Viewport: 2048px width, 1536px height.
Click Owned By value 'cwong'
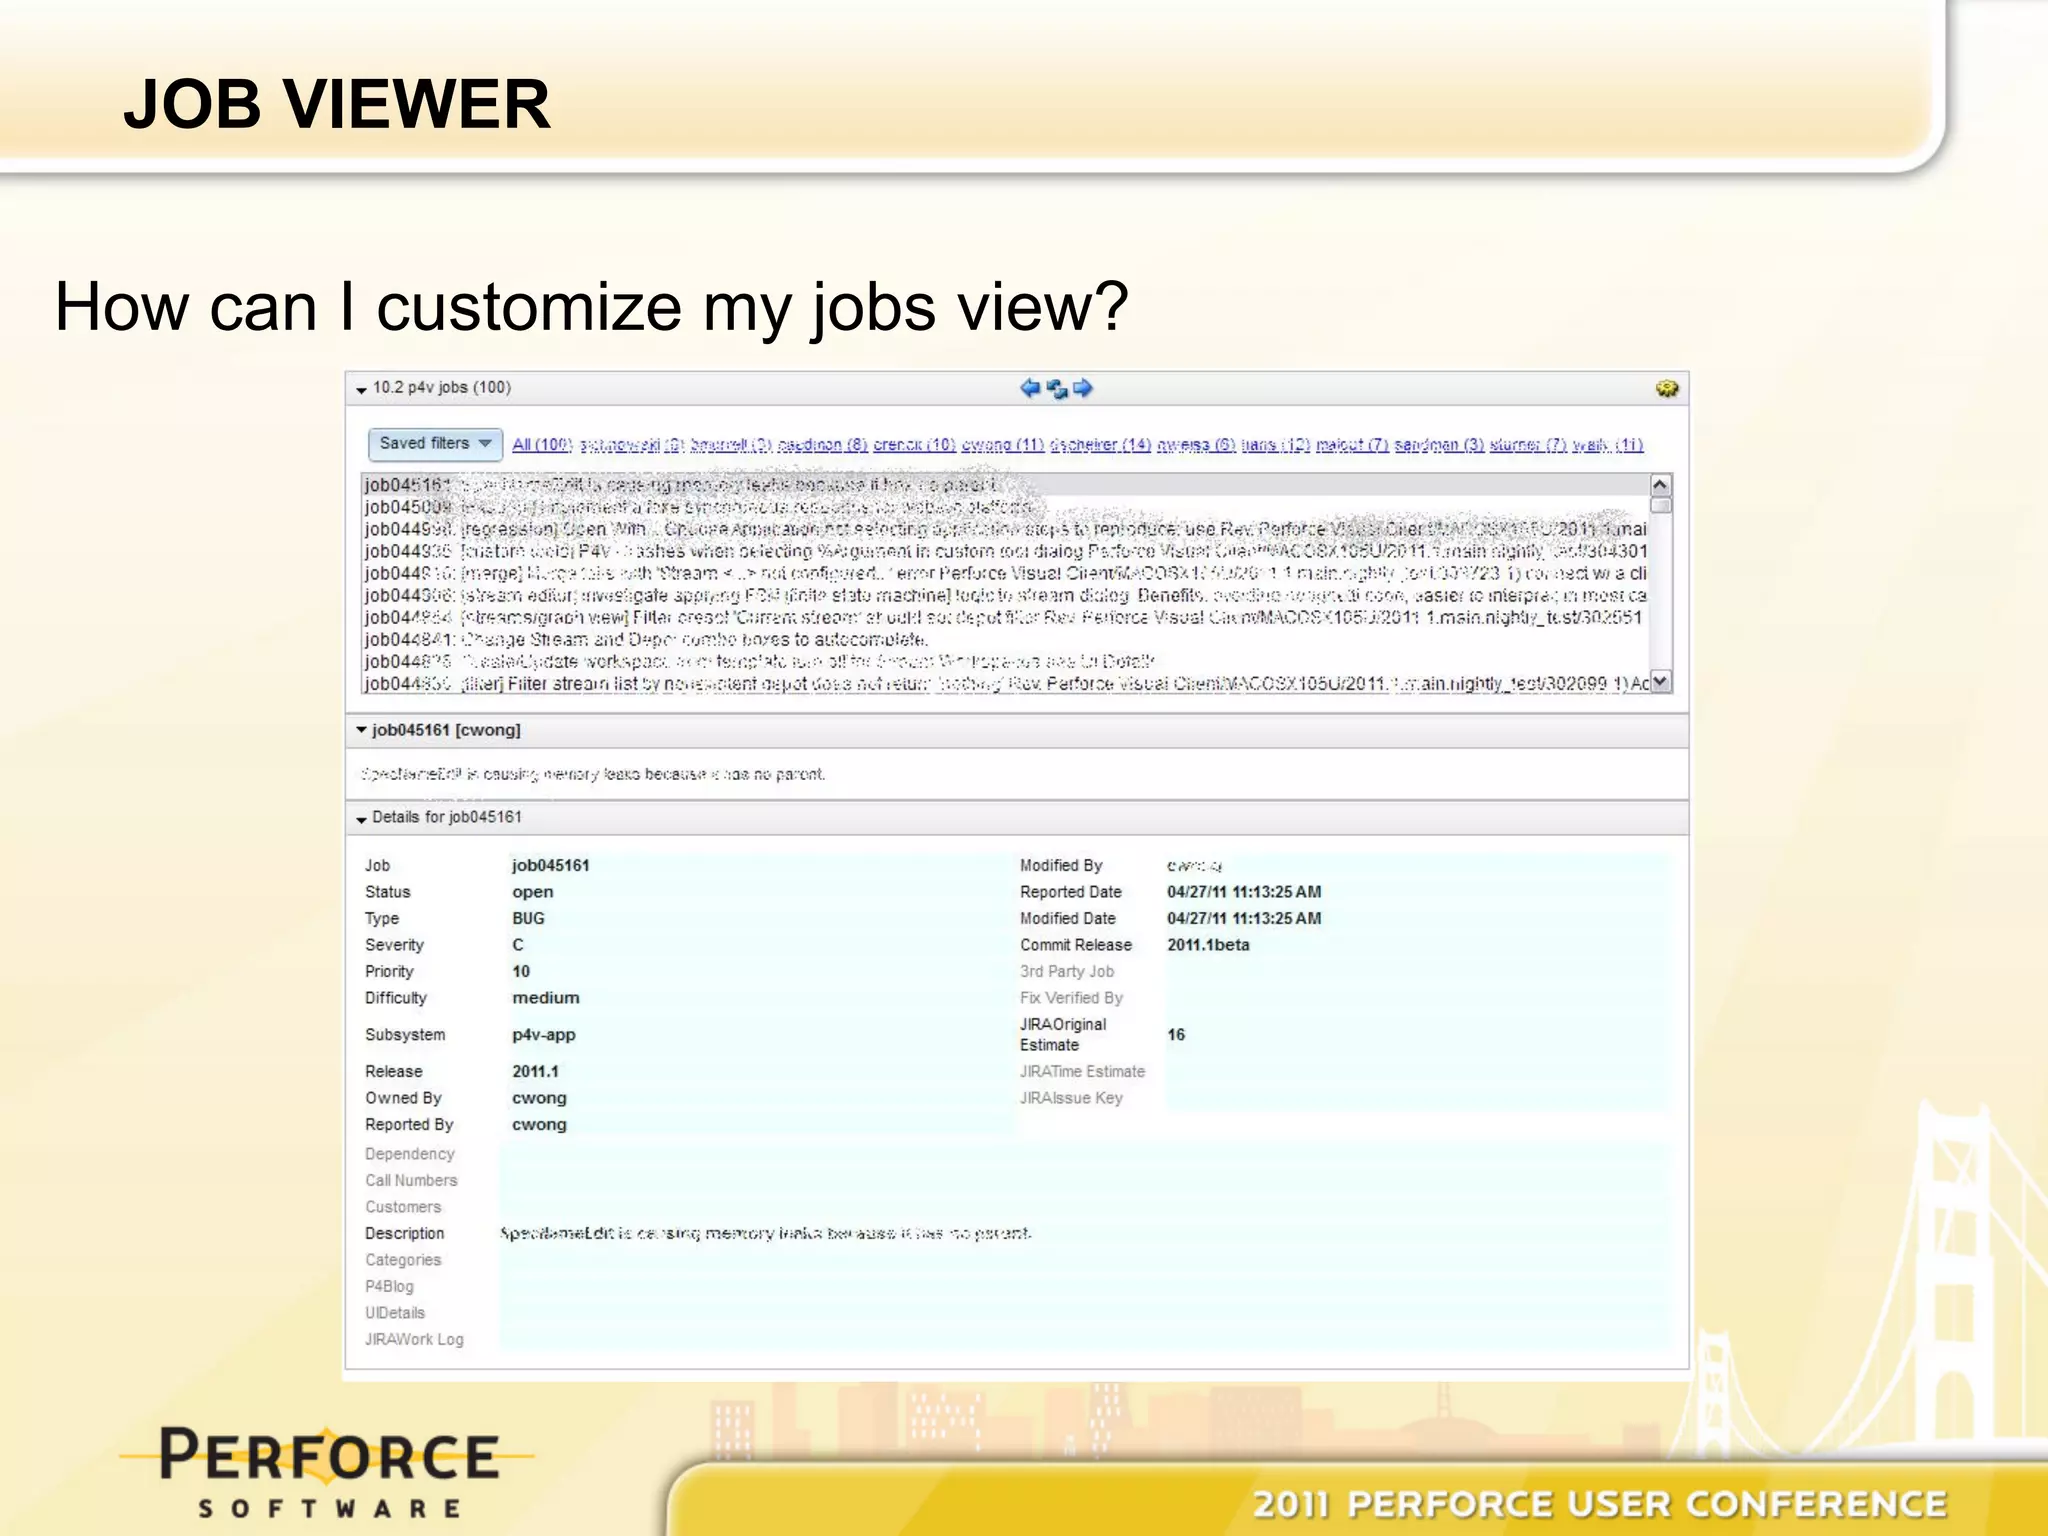coord(539,1098)
